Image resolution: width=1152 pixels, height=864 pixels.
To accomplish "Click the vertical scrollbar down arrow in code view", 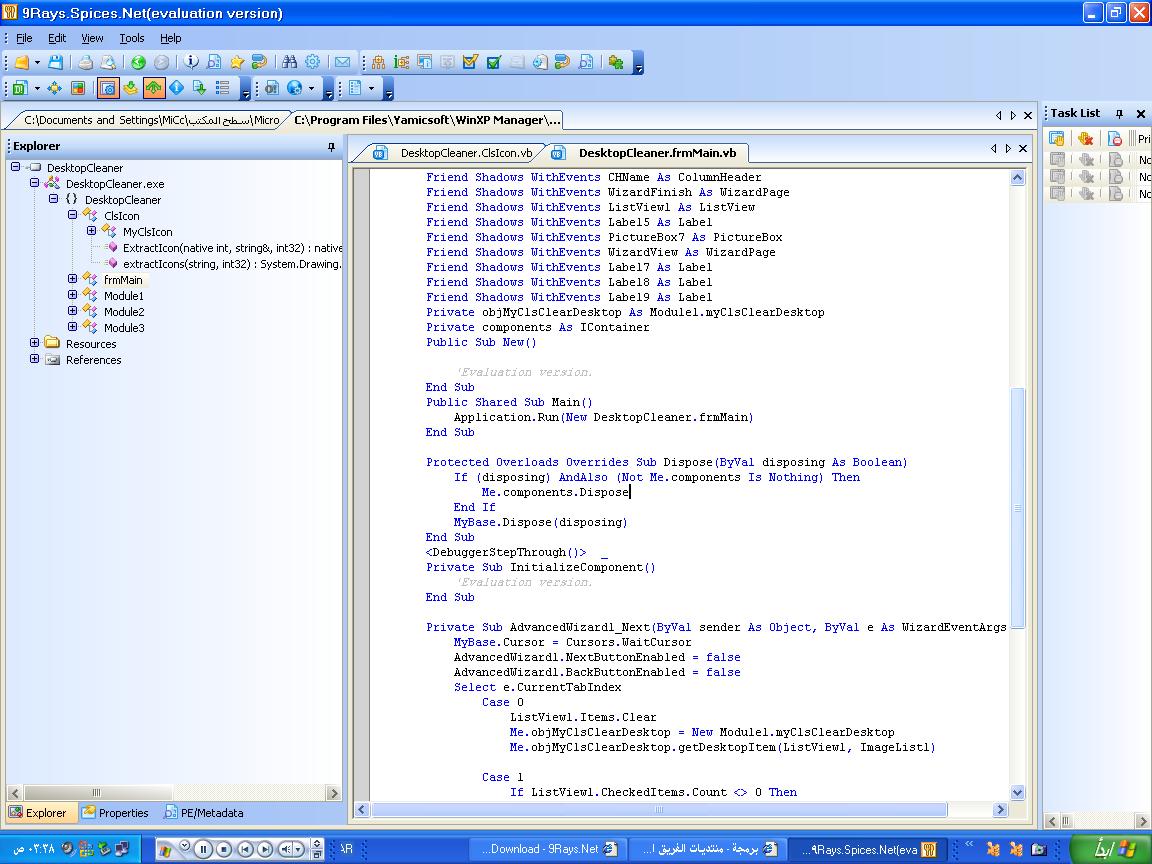I will 1018,792.
